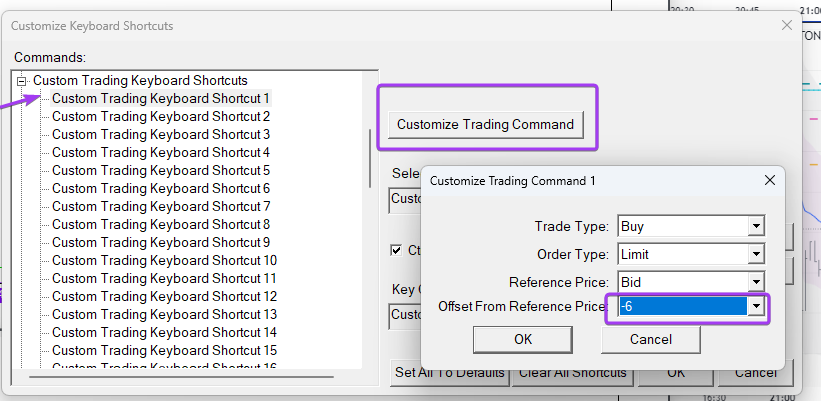Toggle the Ctrl modifier checkbox
The image size is (821, 401).
point(396,250)
